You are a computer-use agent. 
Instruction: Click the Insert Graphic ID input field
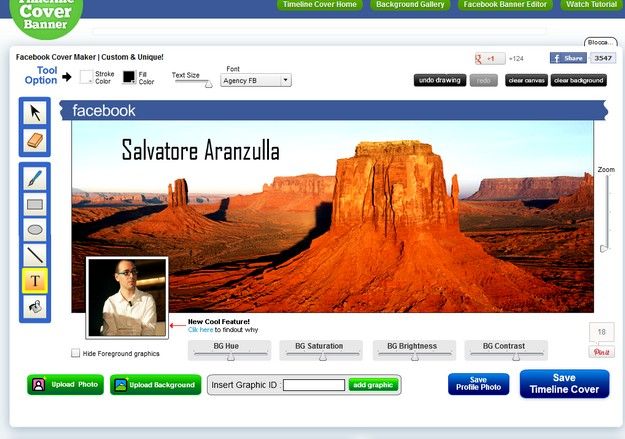tap(314, 385)
